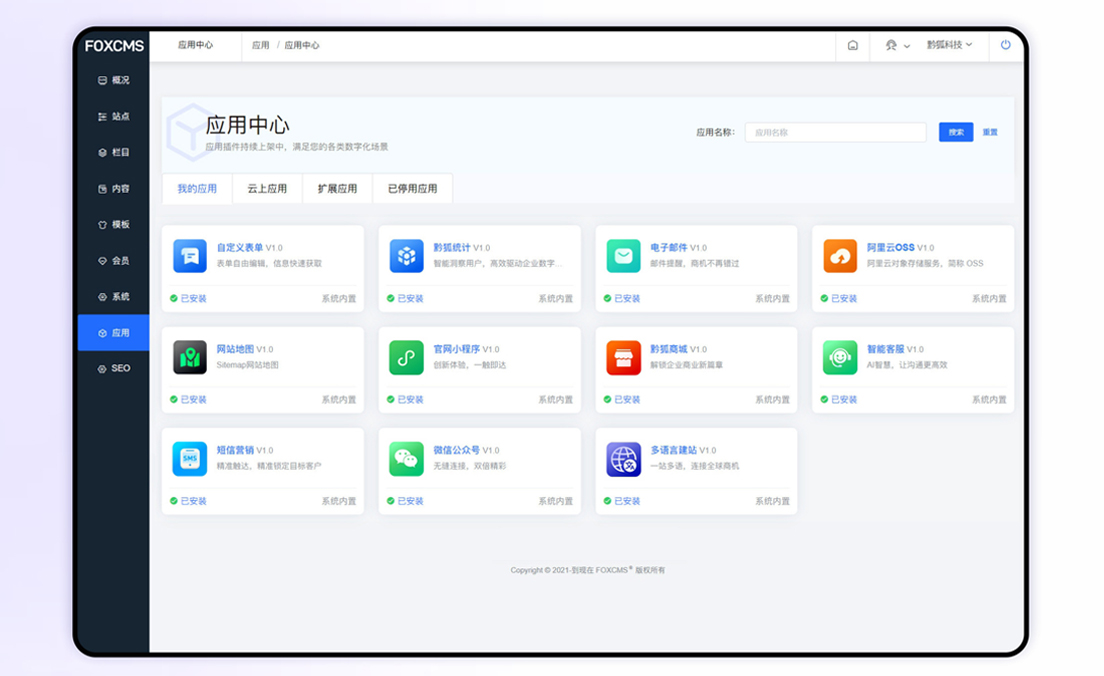Select the 智能客服 headset icon

pyautogui.click(x=840, y=357)
